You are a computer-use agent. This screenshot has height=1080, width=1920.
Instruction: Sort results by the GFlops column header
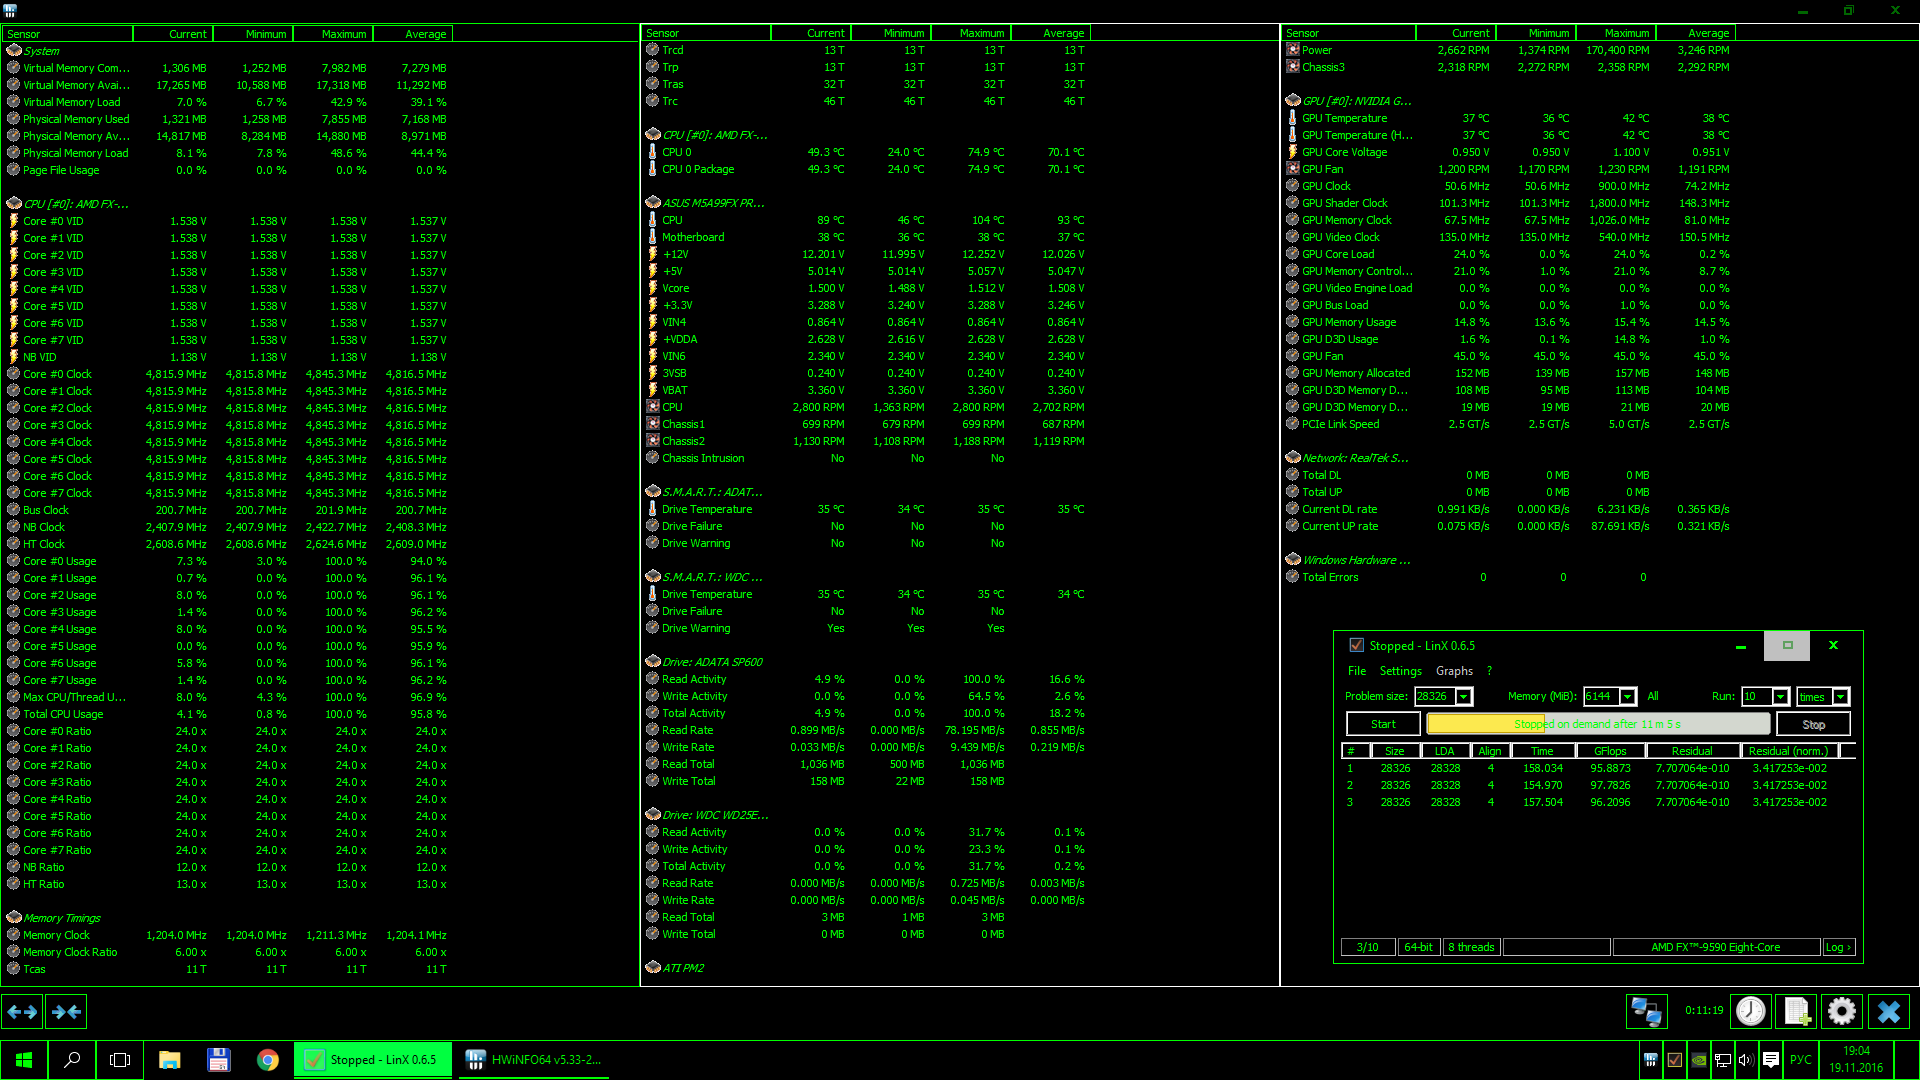tap(1610, 751)
